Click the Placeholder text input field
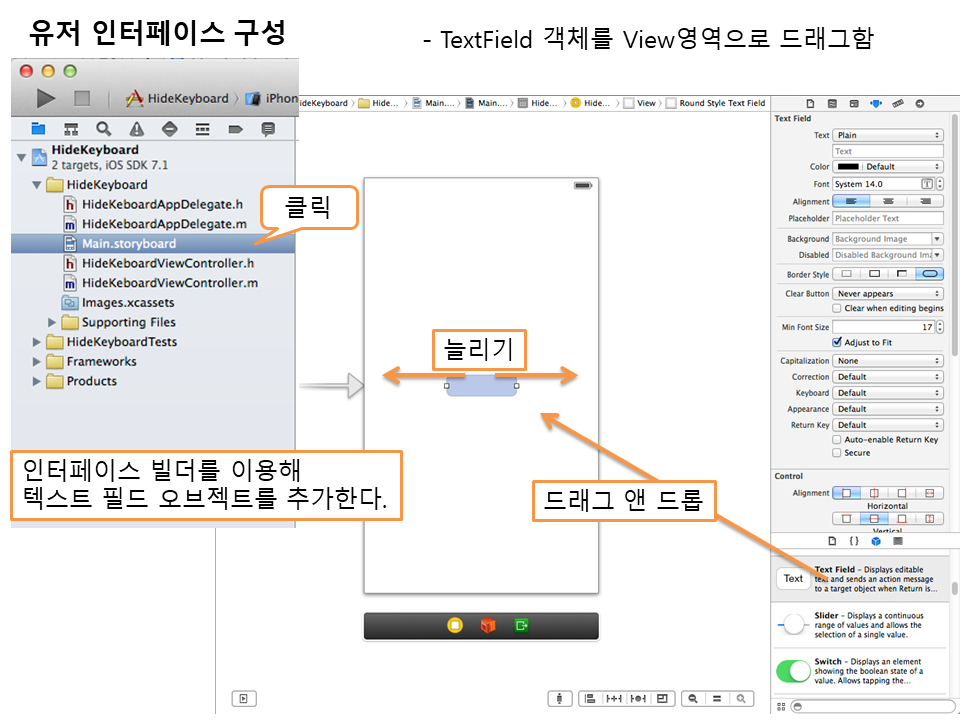Image resolution: width=960 pixels, height=720 pixels. pyautogui.click(x=888, y=218)
